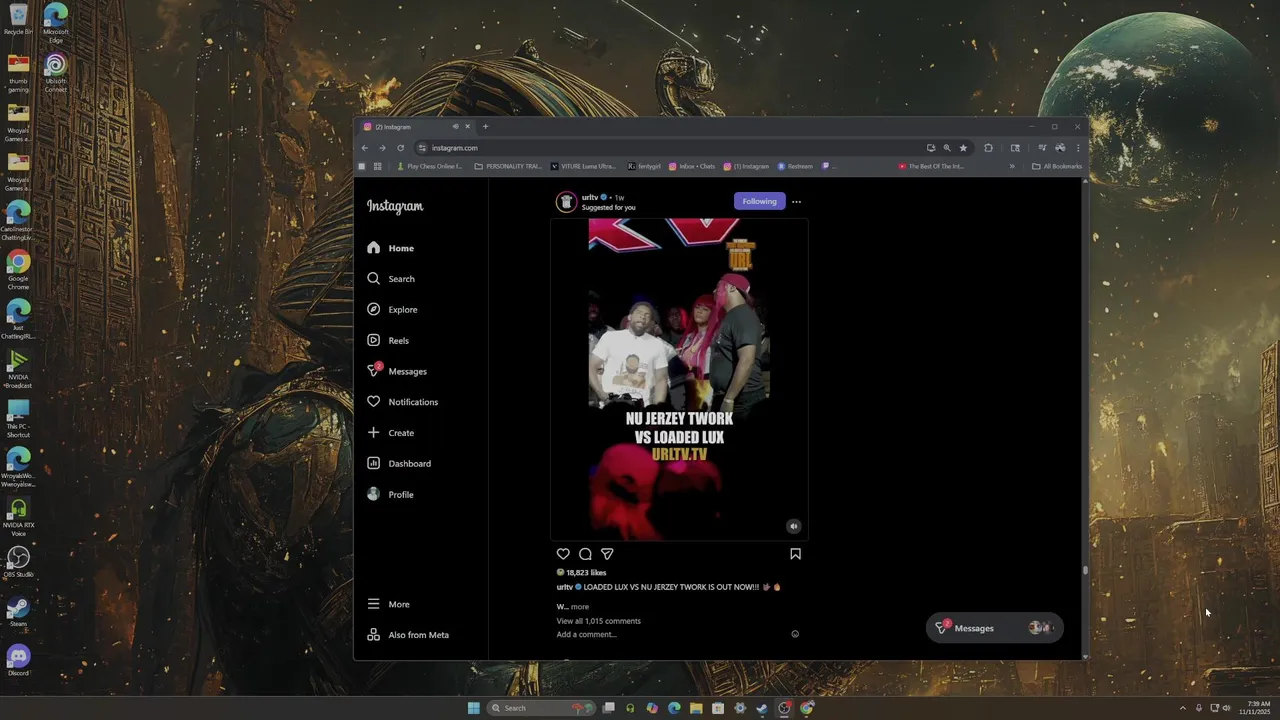Open Reels from the sidebar
The image size is (1280, 720).
[388, 341]
